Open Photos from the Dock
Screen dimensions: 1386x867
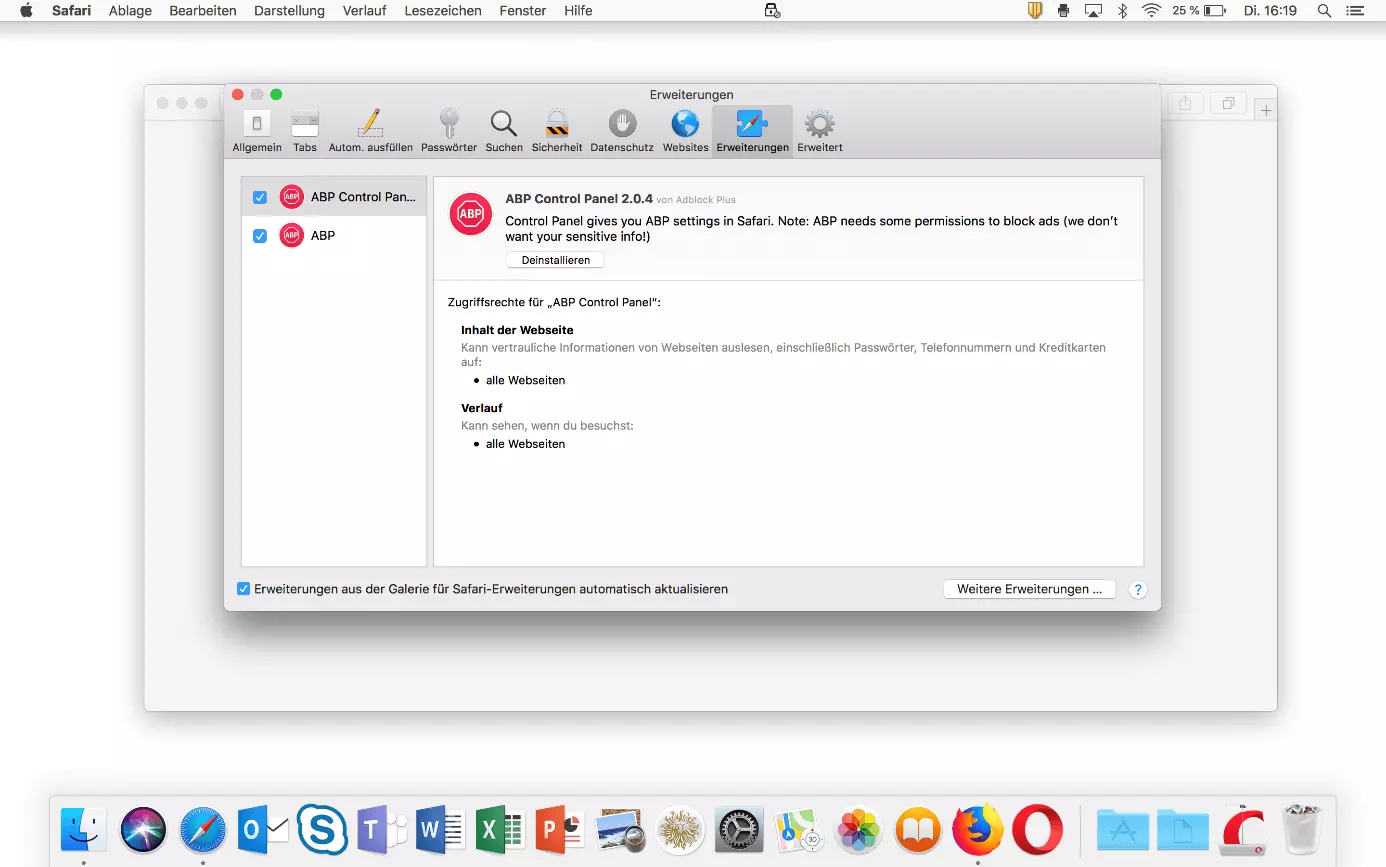[x=858, y=829]
